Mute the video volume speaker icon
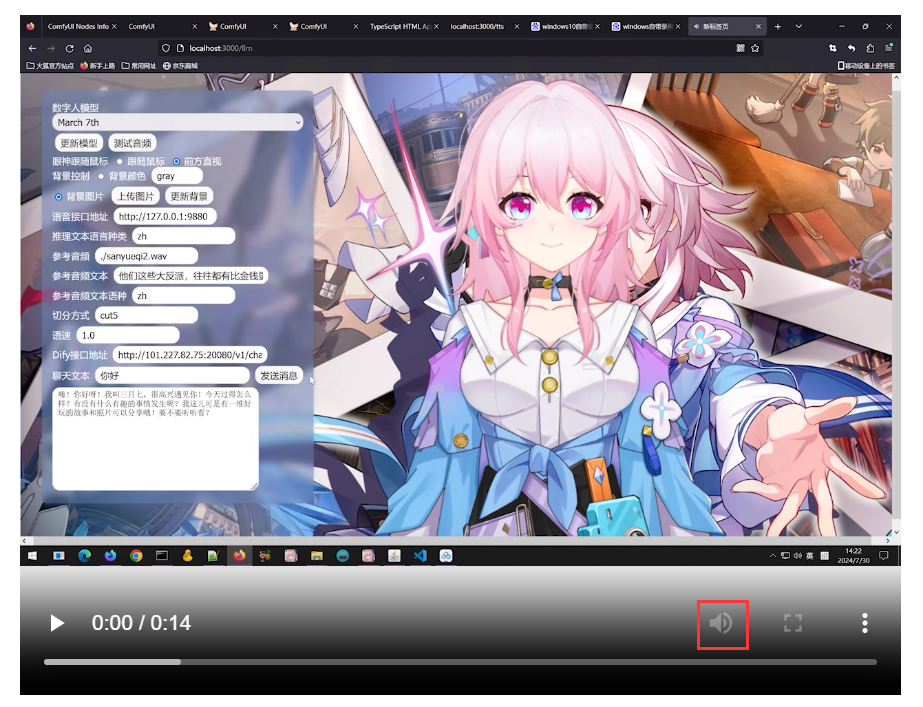923x707 pixels. click(721, 623)
